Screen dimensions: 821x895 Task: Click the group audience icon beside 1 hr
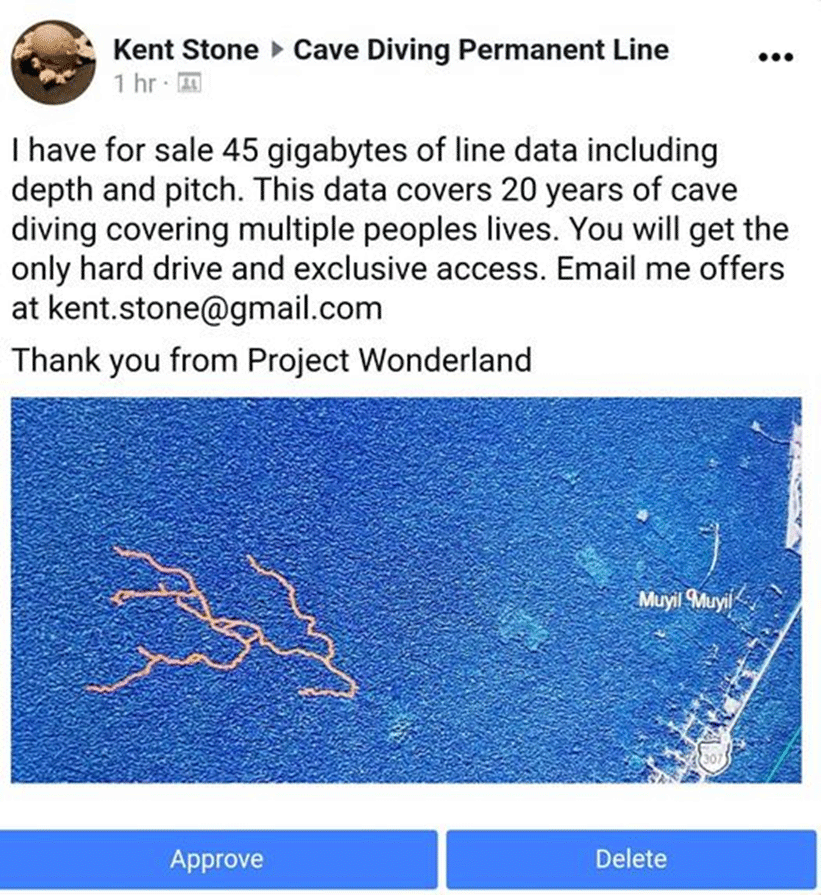click(x=190, y=83)
